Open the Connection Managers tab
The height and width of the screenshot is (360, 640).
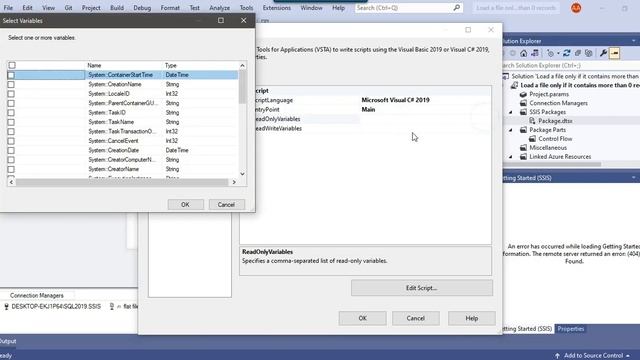pyautogui.click(x=37, y=296)
